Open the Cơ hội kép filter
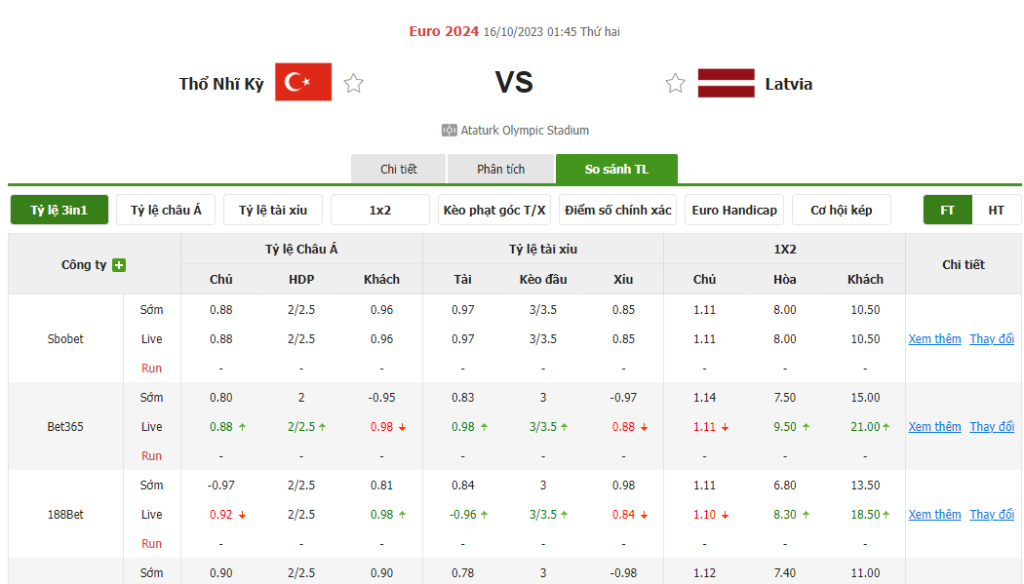This screenshot has width=1024, height=584. click(841, 210)
